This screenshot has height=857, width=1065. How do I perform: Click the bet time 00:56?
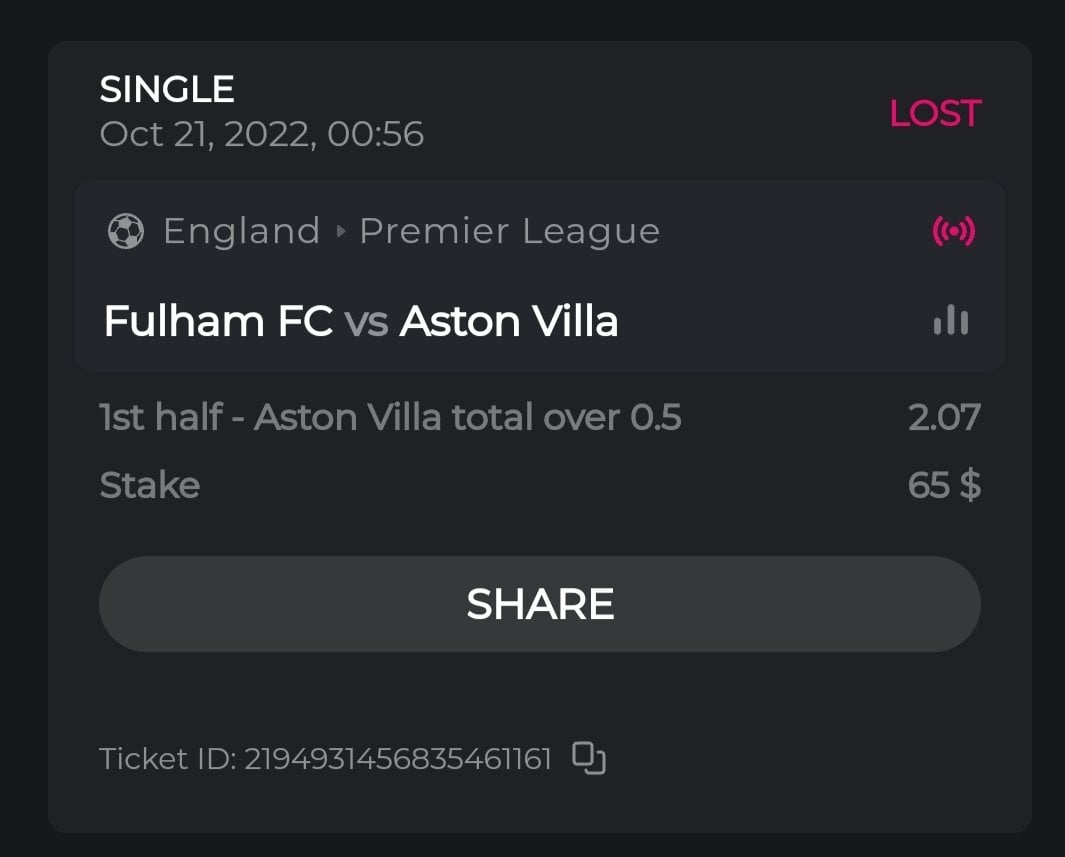pos(376,134)
